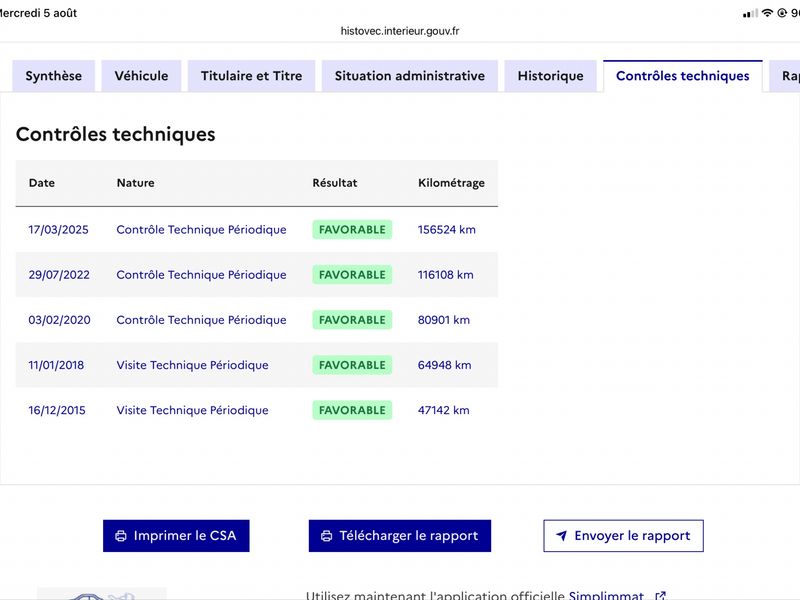Viewport: 800px width, 600px height.
Task: Click the Imprimer le CSA button
Action: [176, 536]
